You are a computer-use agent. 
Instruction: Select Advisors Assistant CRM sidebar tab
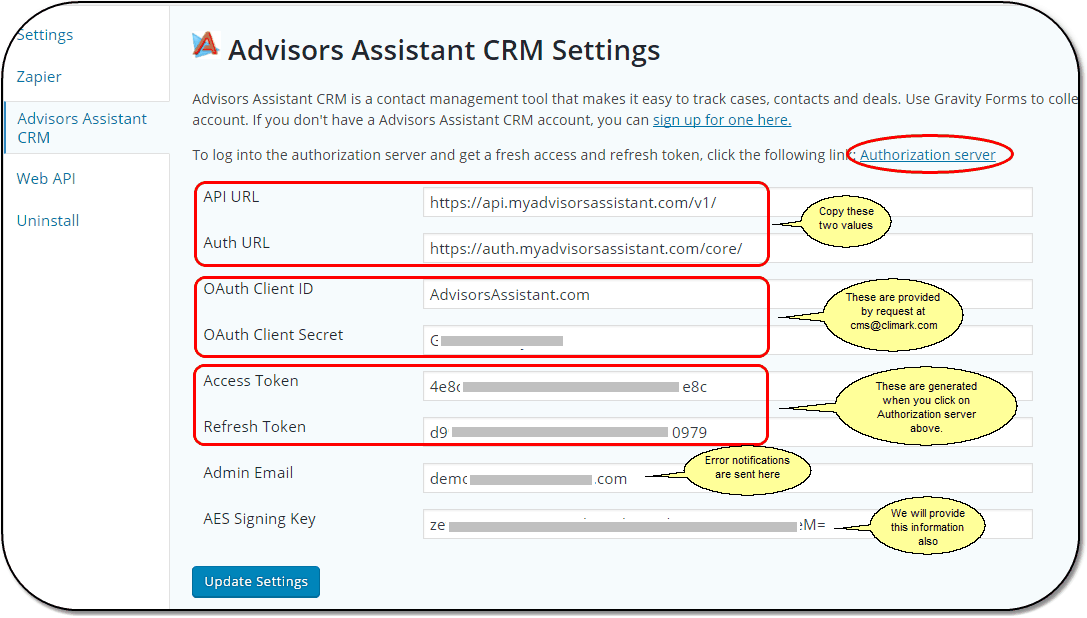click(x=82, y=128)
